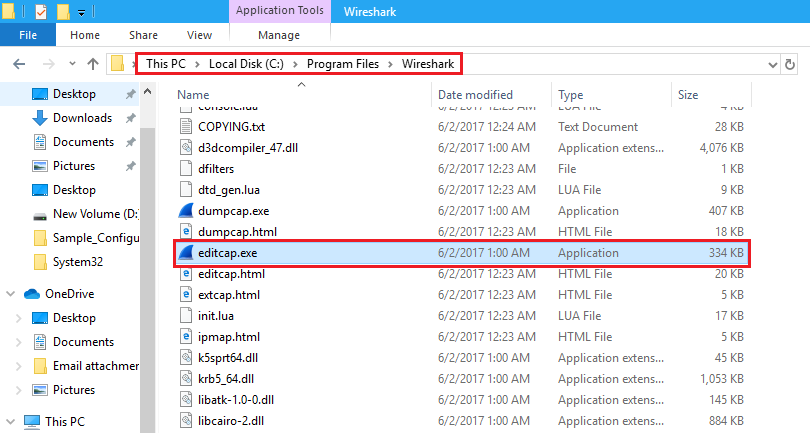The width and height of the screenshot is (810, 433).
Task: Open the File menu tab
Action: point(28,35)
